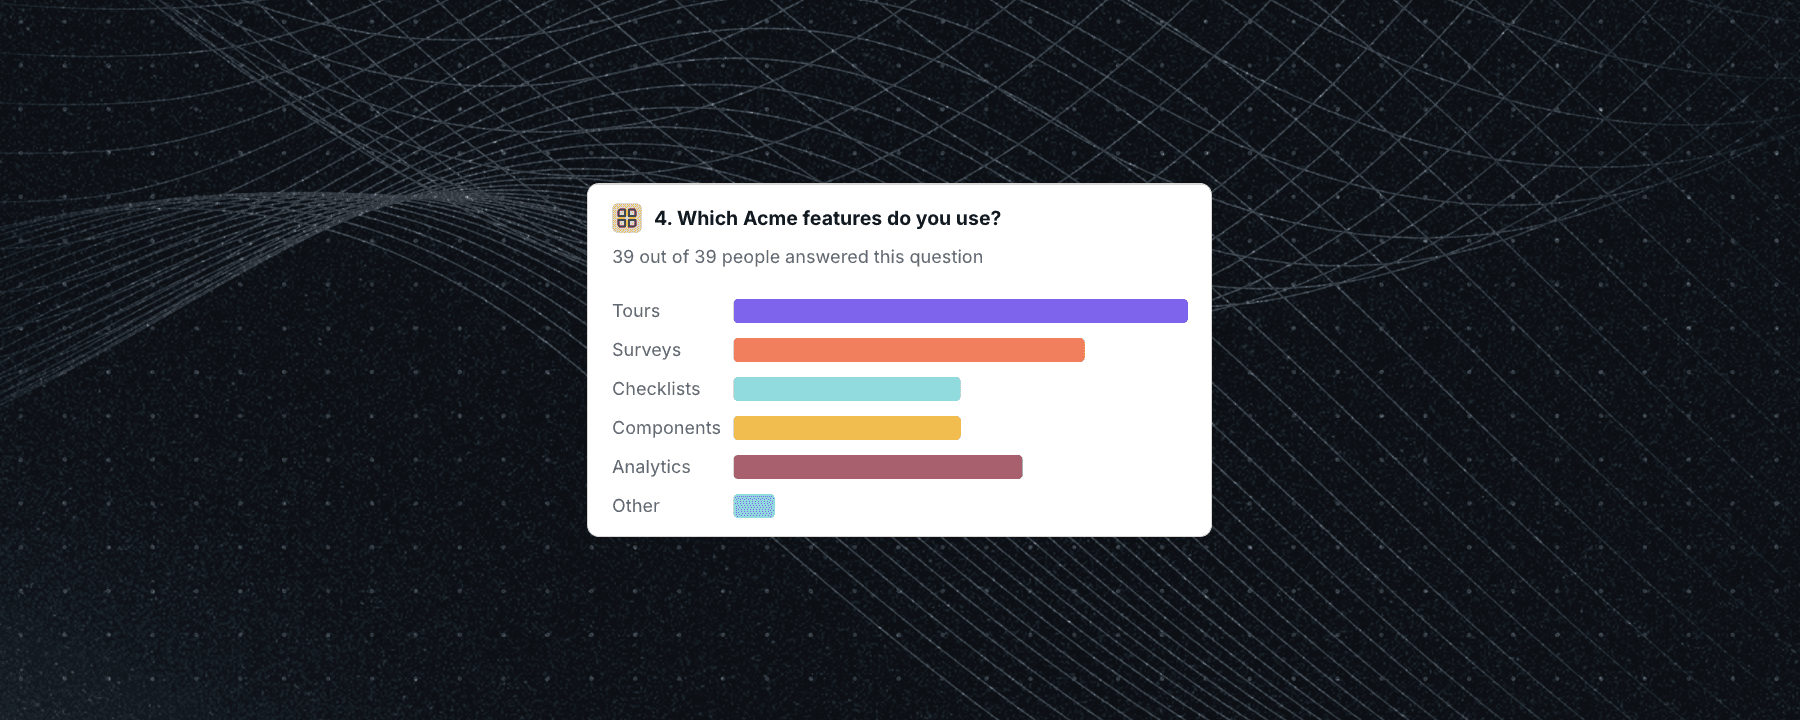This screenshot has width=1800, height=720.
Task: Click the Analytics answer label
Action: tap(651, 466)
